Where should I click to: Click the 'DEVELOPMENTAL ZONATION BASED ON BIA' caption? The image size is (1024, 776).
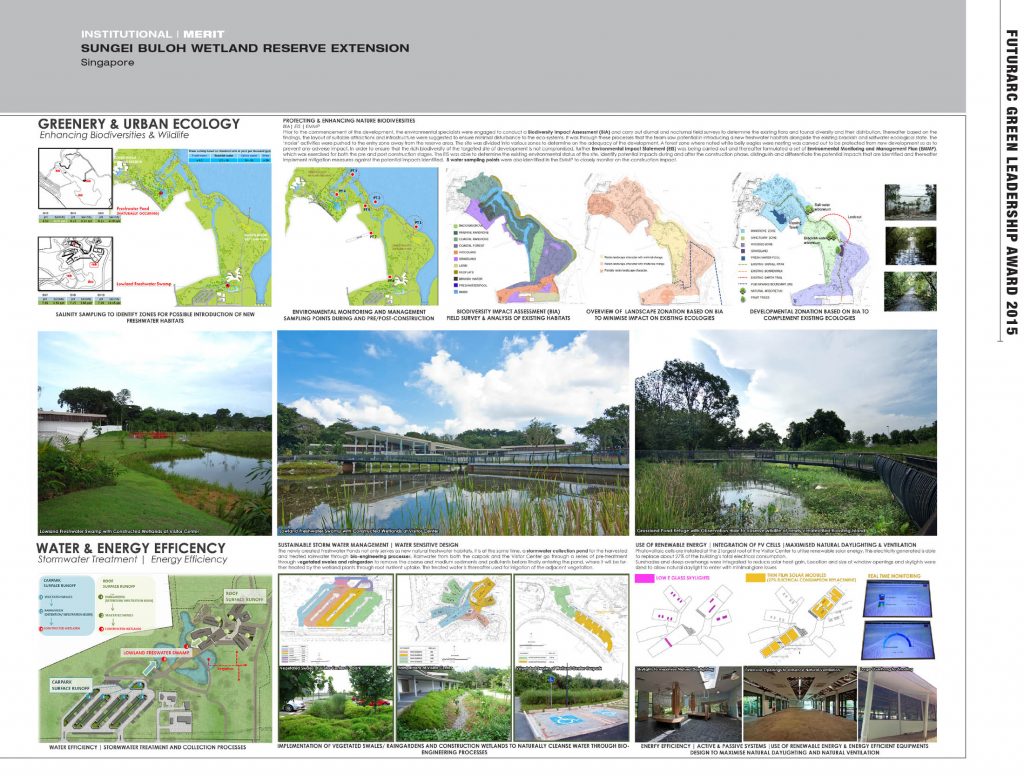click(x=809, y=315)
